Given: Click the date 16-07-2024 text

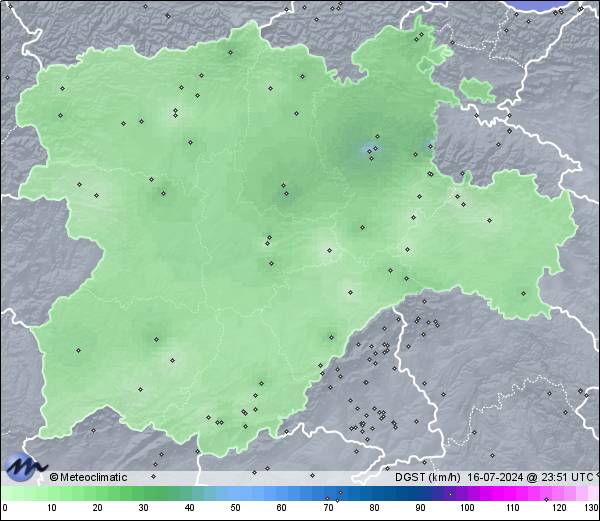Looking at the screenshot, I should click(496, 477).
